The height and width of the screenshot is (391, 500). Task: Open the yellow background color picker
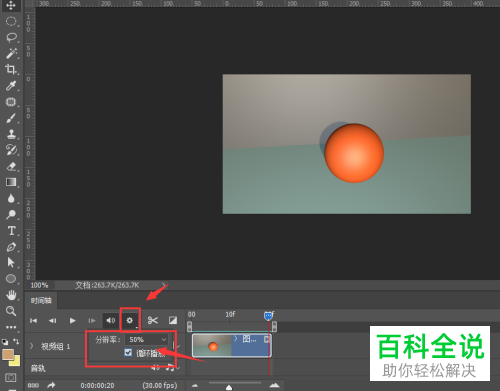pyautogui.click(x=16, y=362)
